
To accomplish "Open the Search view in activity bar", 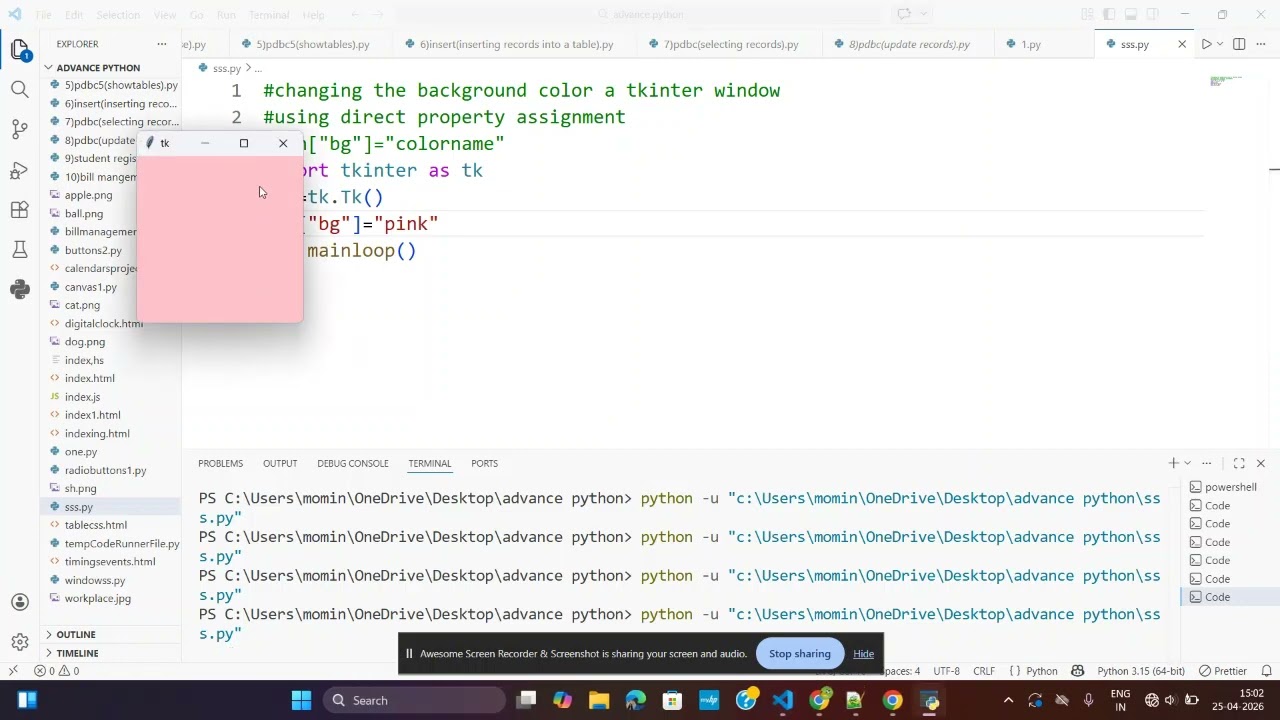I will pyautogui.click(x=20, y=90).
